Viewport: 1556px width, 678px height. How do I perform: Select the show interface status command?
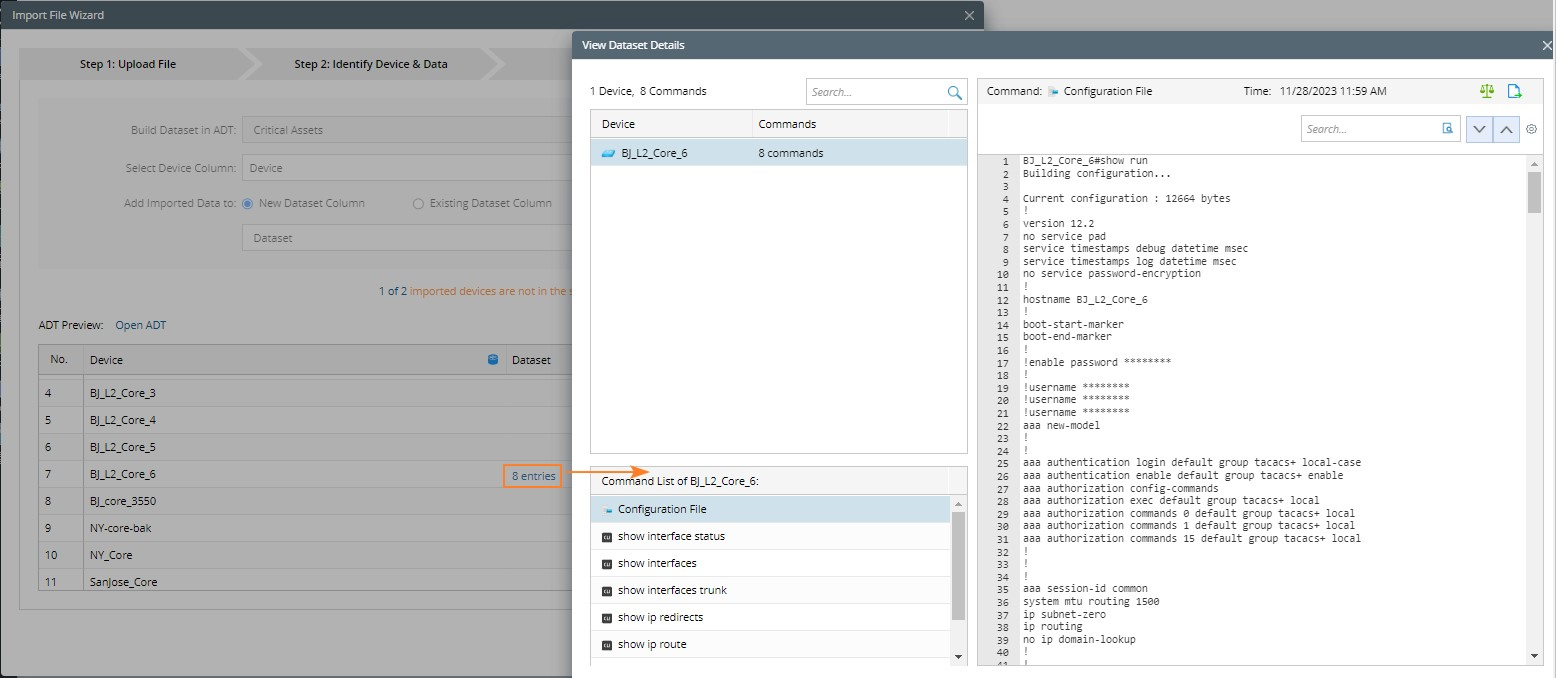pos(670,537)
